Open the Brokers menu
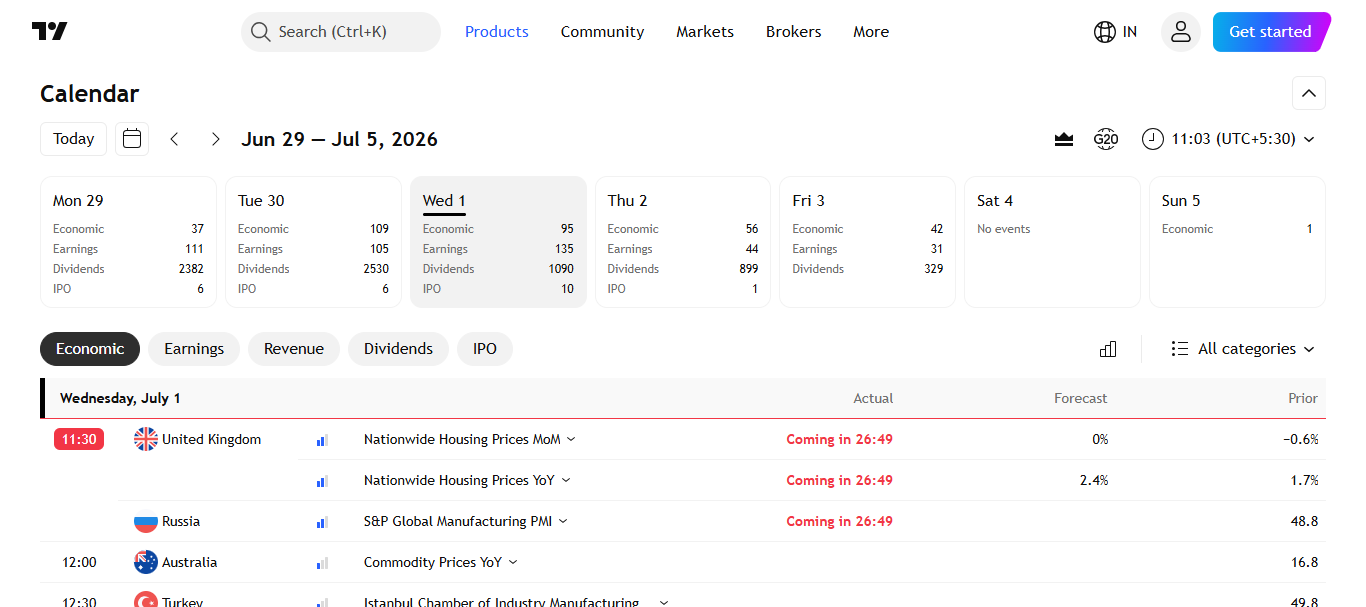 [794, 32]
